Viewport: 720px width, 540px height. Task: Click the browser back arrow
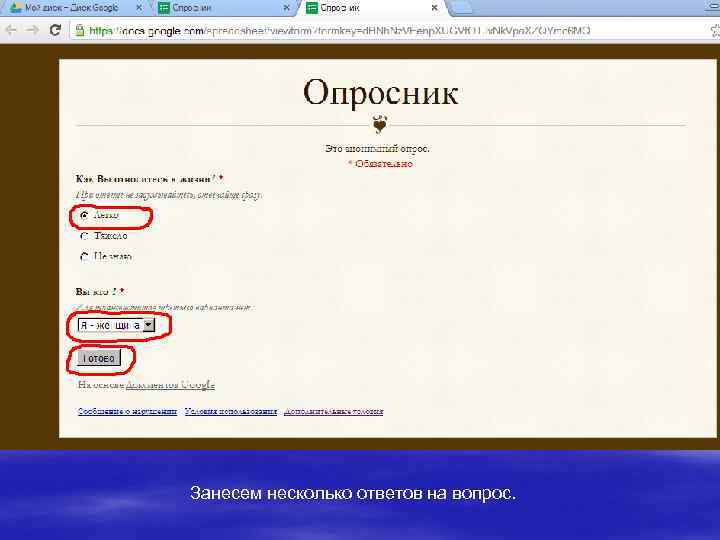click(x=11, y=30)
